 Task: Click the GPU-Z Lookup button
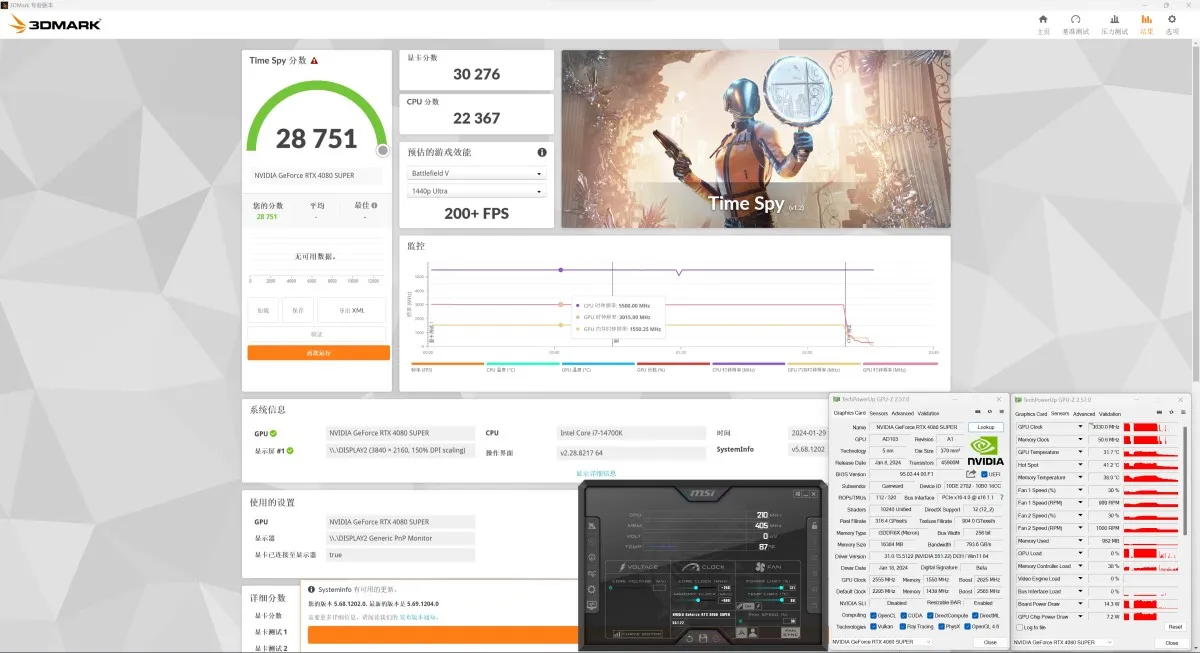tap(986, 427)
